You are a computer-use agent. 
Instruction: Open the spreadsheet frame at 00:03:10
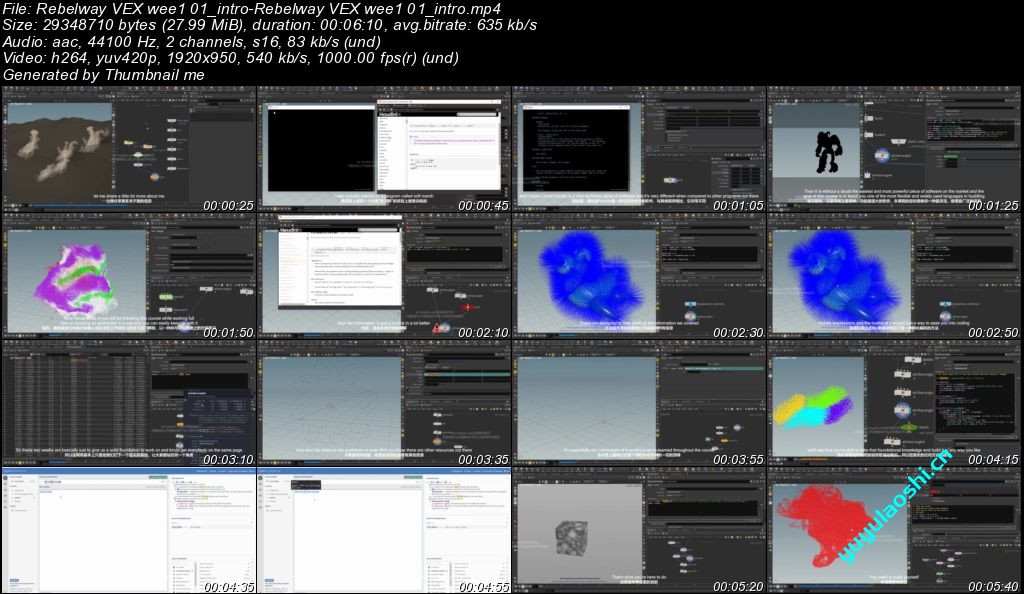pyautogui.click(x=129, y=403)
